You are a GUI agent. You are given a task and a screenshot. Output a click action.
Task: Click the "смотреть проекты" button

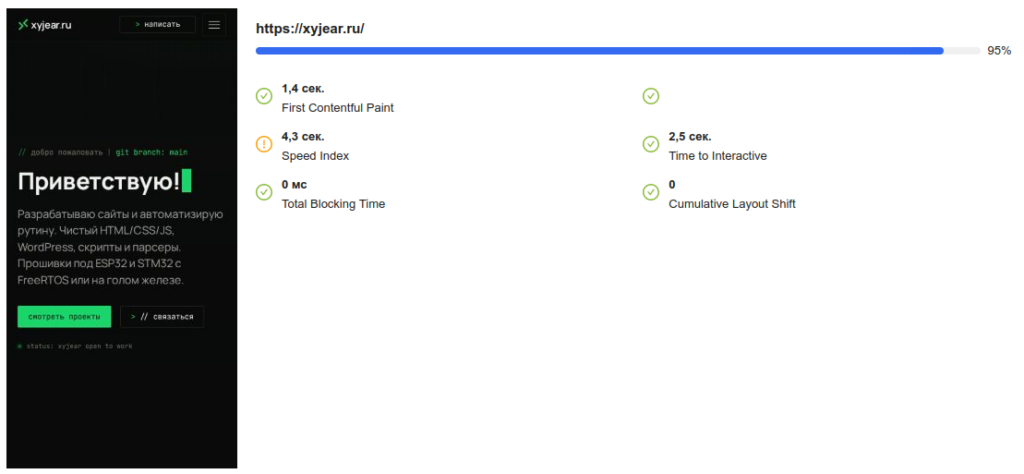pyautogui.click(x=64, y=317)
